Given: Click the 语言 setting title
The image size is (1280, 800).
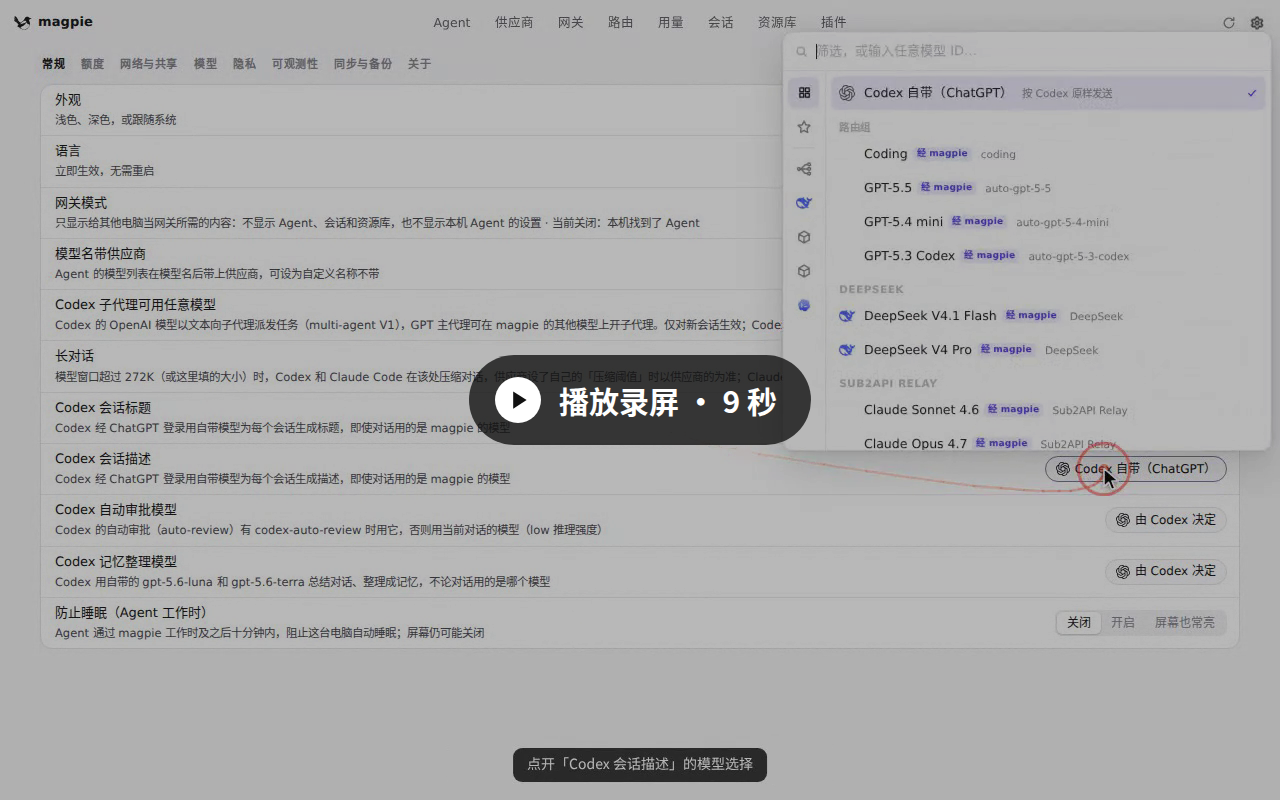Looking at the screenshot, I should click(68, 151).
